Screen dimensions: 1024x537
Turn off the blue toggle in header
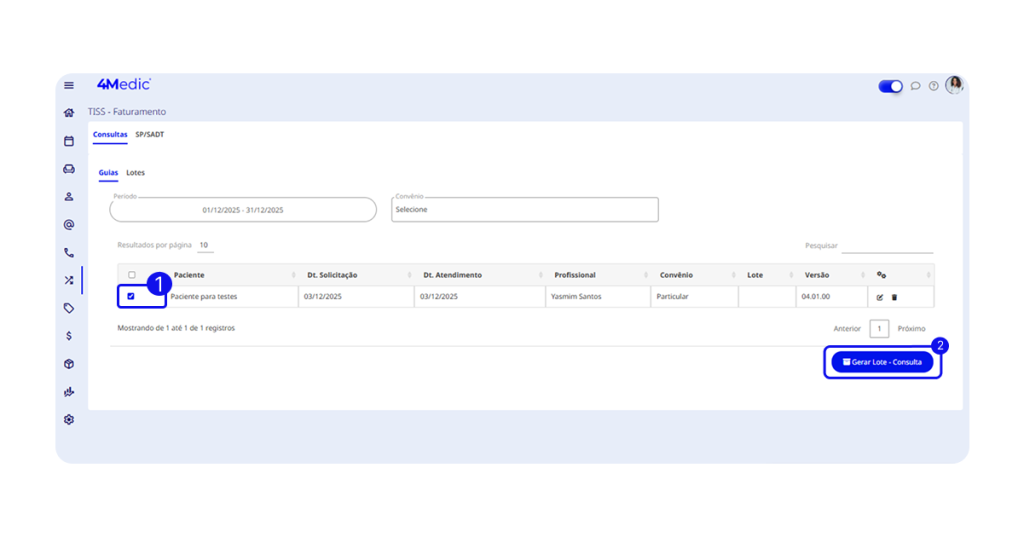[x=890, y=86]
